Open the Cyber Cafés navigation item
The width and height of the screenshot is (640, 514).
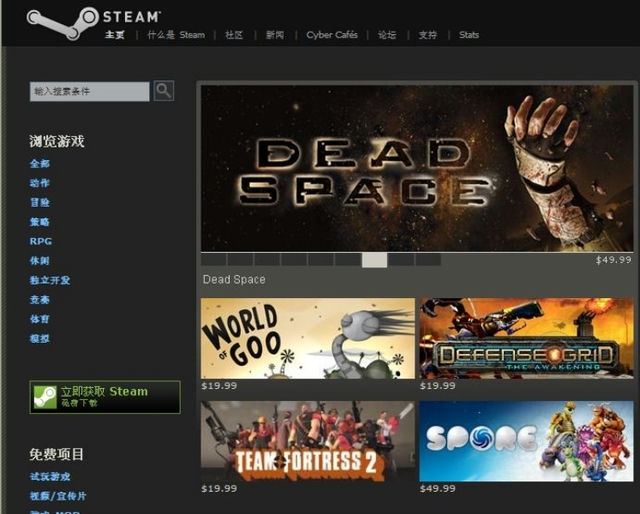(331, 35)
